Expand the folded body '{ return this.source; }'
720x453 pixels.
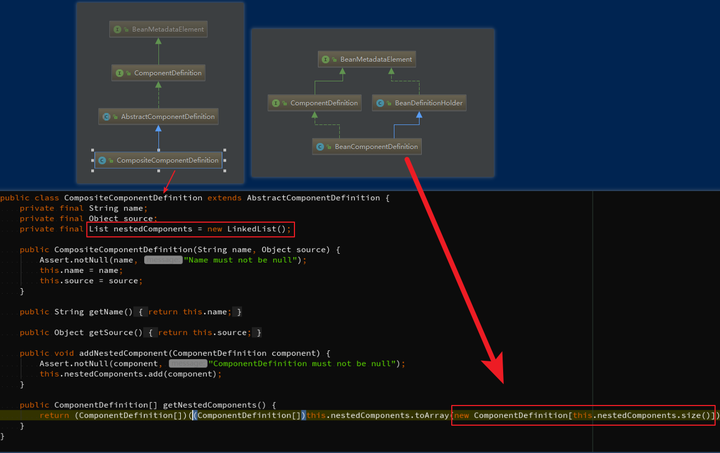205,333
